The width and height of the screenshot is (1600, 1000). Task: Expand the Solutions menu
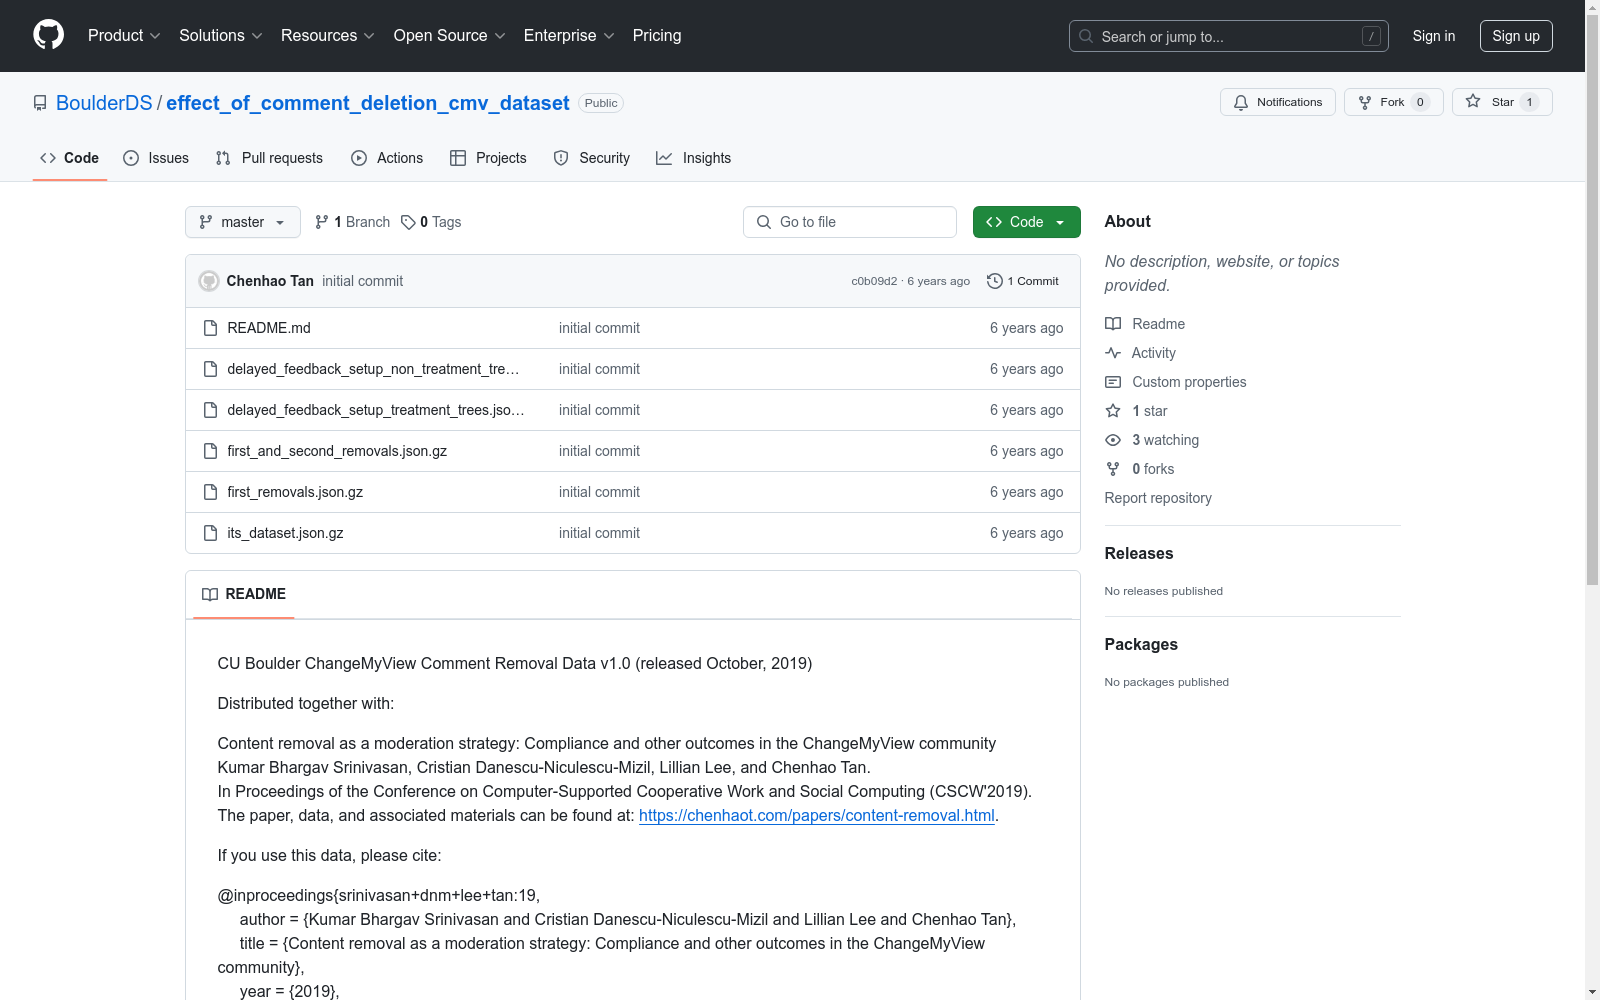pyautogui.click(x=221, y=36)
